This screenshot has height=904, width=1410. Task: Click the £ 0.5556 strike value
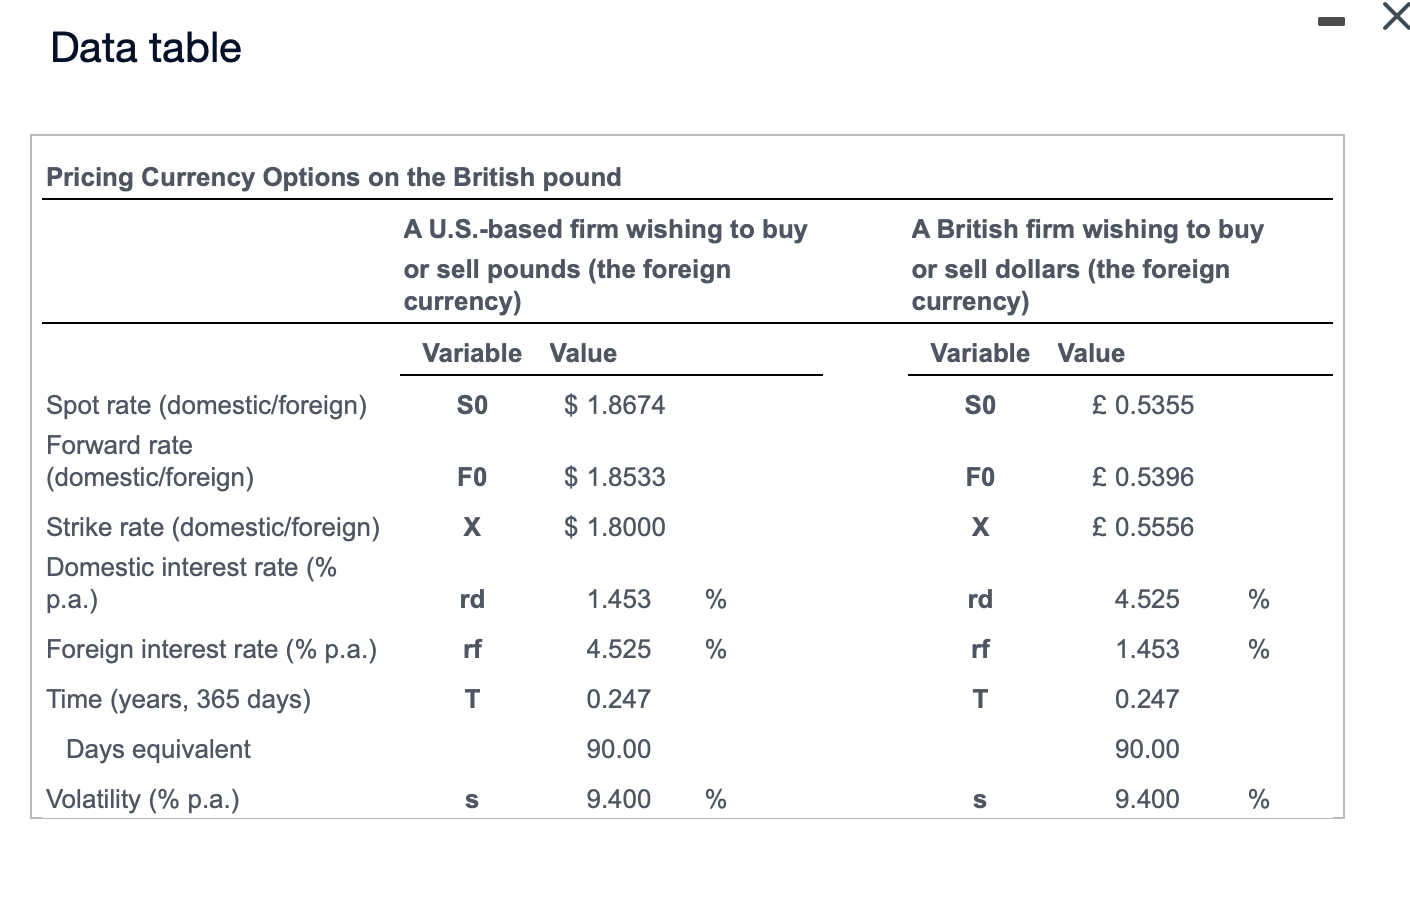1143,527
